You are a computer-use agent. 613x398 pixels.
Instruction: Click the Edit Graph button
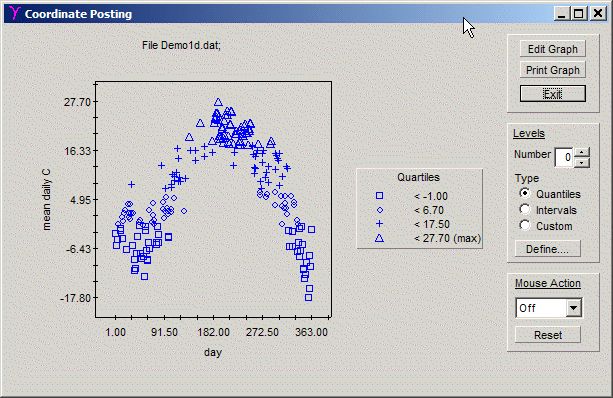[552, 49]
